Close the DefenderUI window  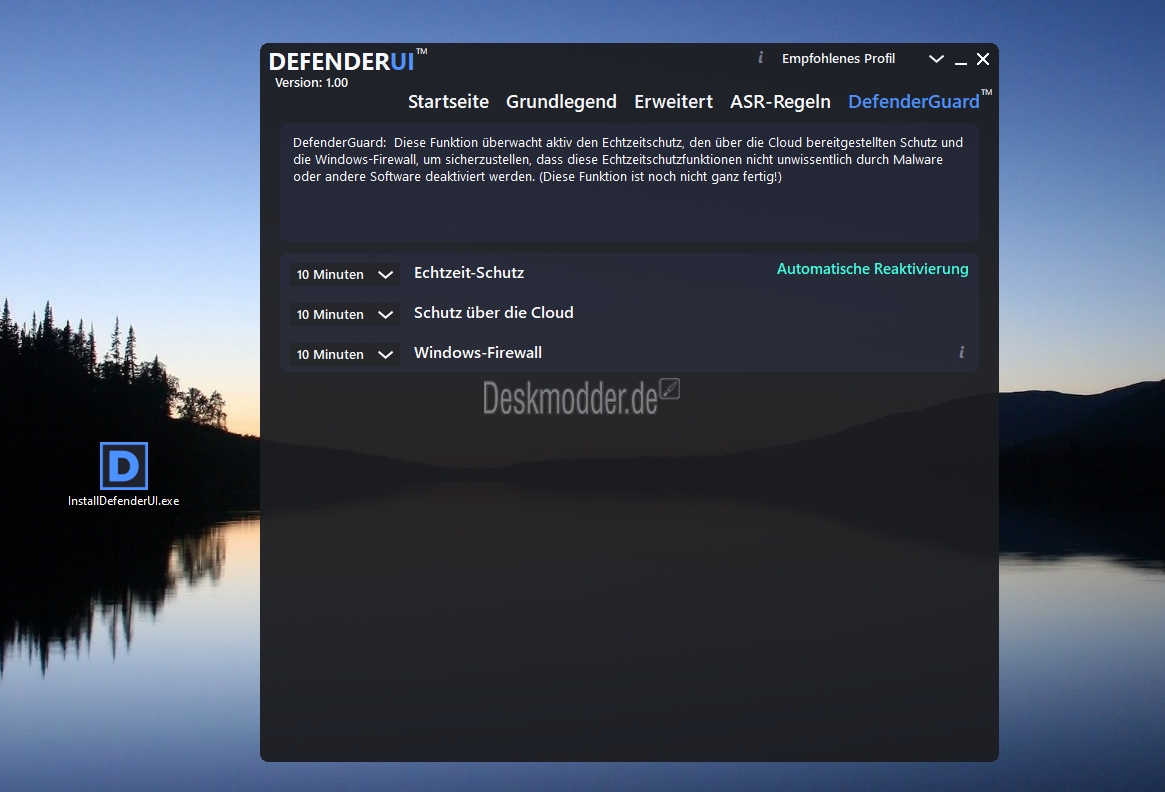[x=983, y=59]
